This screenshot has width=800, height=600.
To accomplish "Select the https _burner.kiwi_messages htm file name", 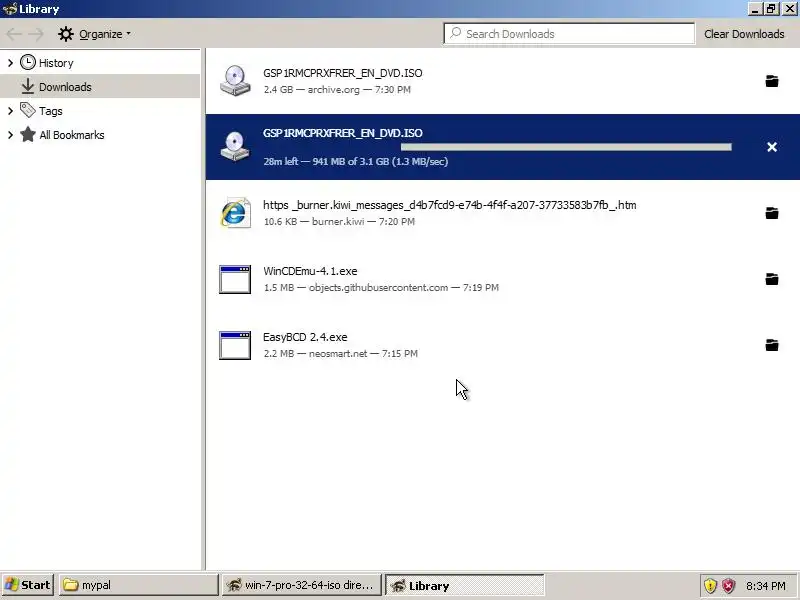I will pos(449,205).
